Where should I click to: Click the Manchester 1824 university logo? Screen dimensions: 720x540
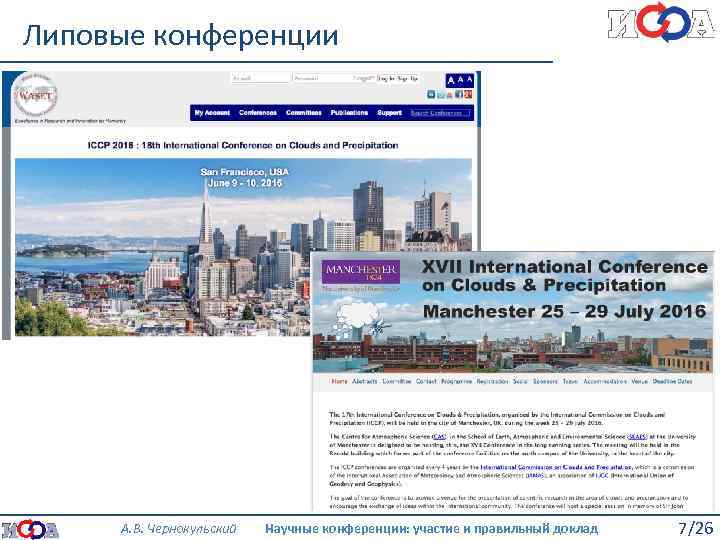tap(360, 271)
